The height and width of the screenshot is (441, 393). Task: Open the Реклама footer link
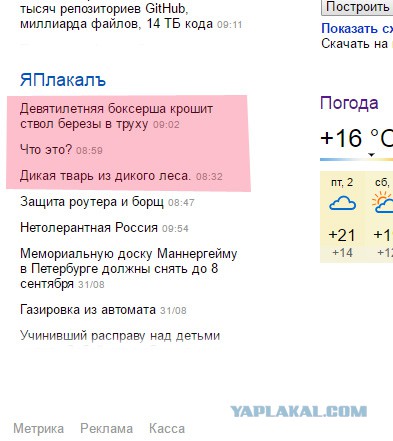coord(106,429)
